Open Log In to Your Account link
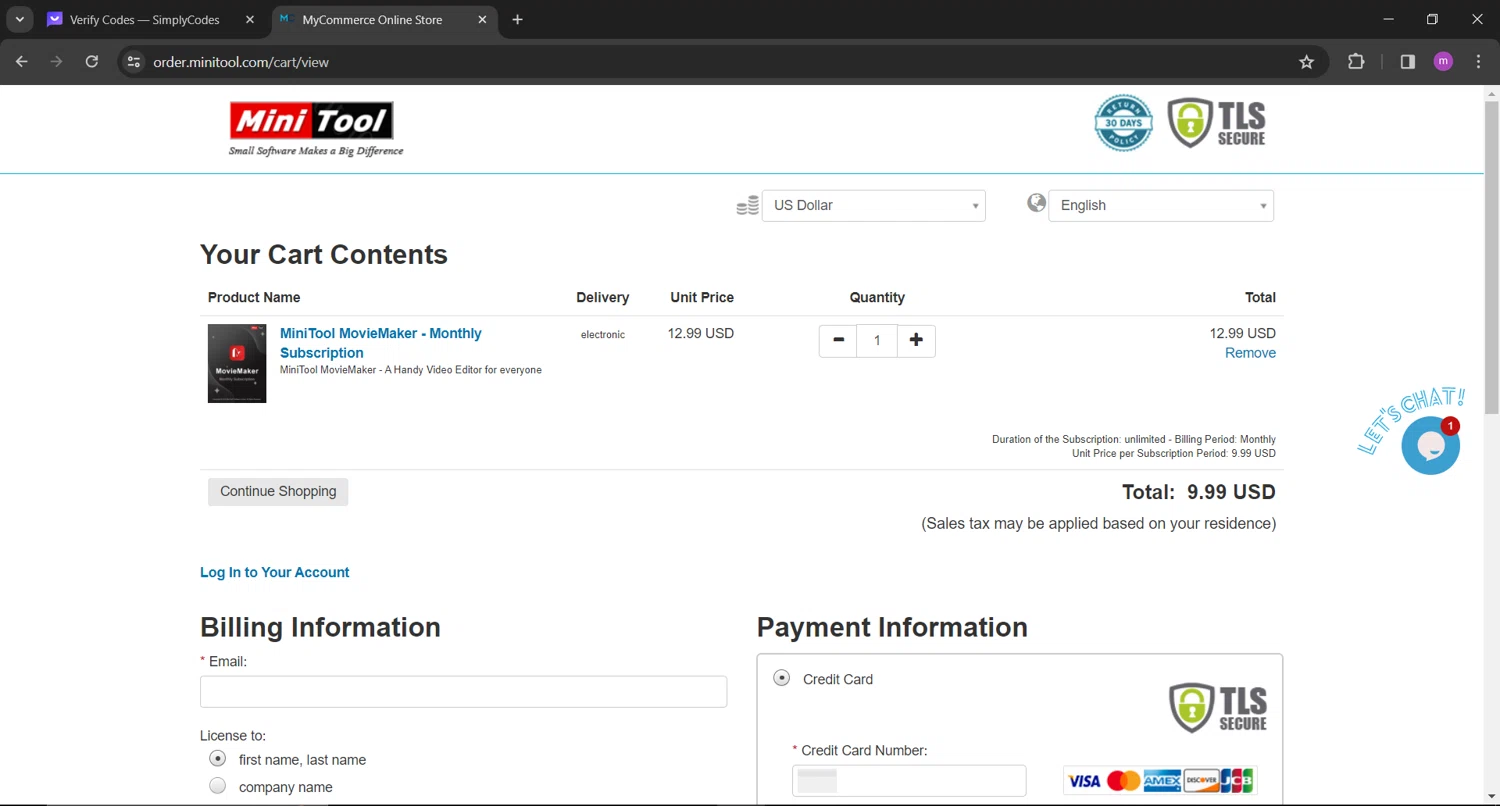1500x806 pixels. 274,572
